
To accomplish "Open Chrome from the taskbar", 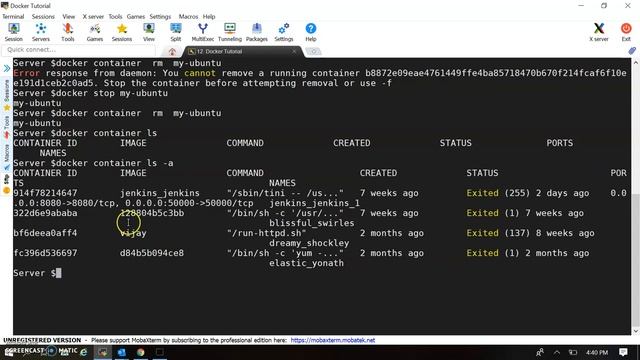I will (x=140, y=352).
